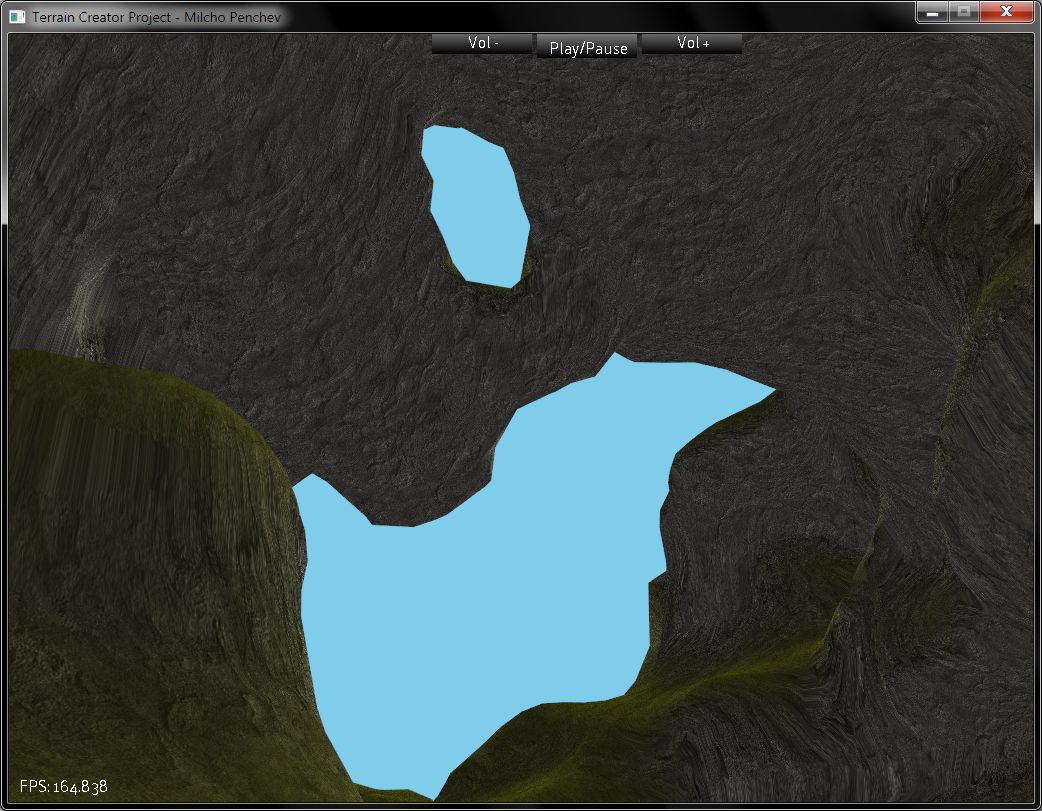Select the FPS: 164.838 counter text
Screen dimensions: 1042x811
click(64, 786)
